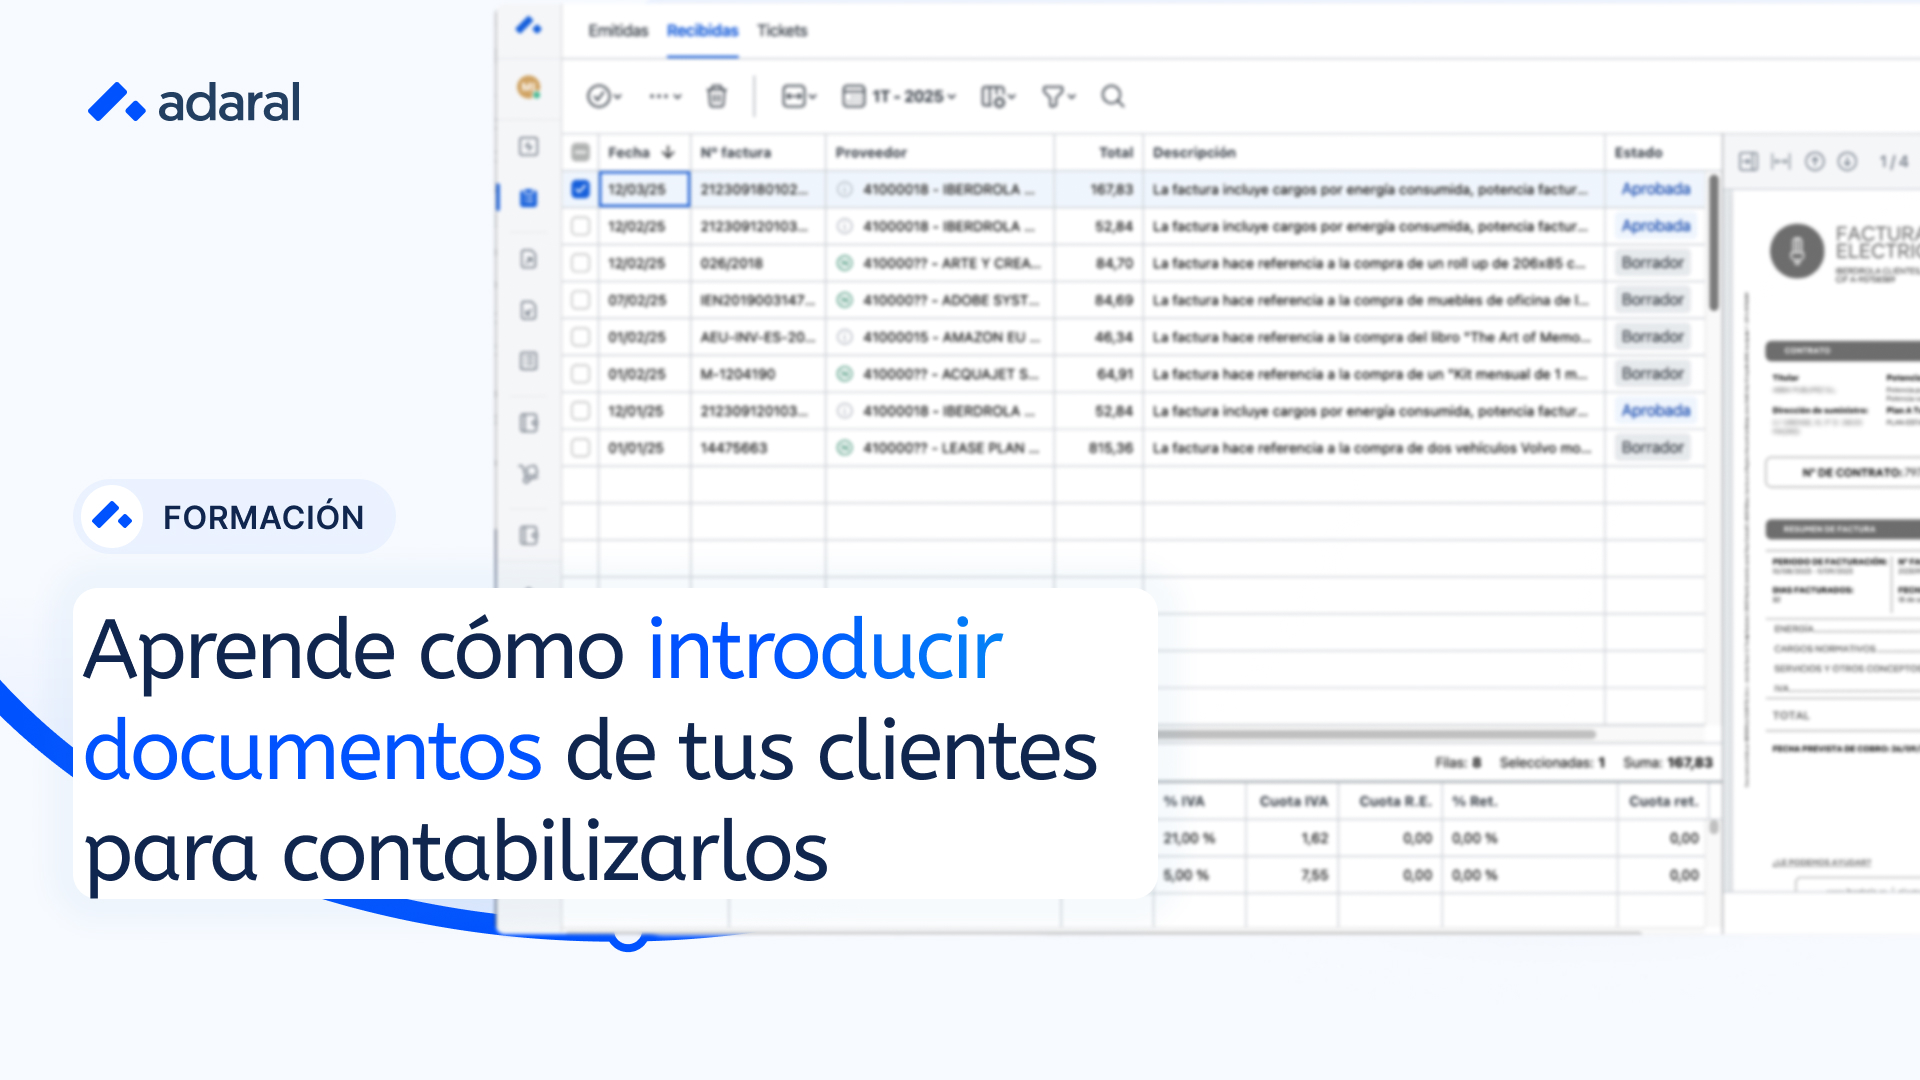Select the Recibidas tab

(x=702, y=30)
